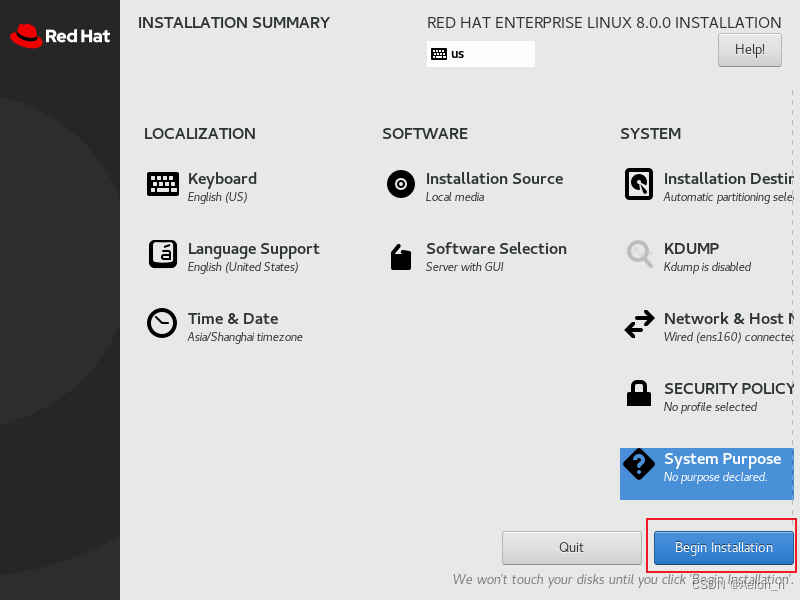The width and height of the screenshot is (800, 600).
Task: Click the Quit button
Action: click(x=571, y=547)
